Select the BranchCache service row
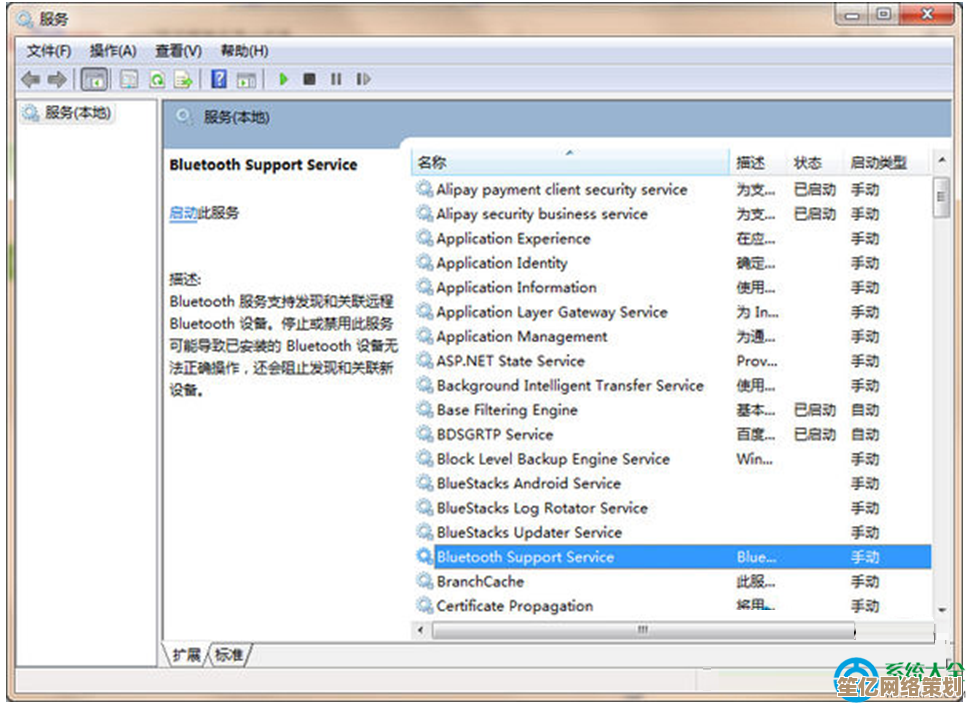Viewport: 968px width, 705px height. tap(480, 582)
